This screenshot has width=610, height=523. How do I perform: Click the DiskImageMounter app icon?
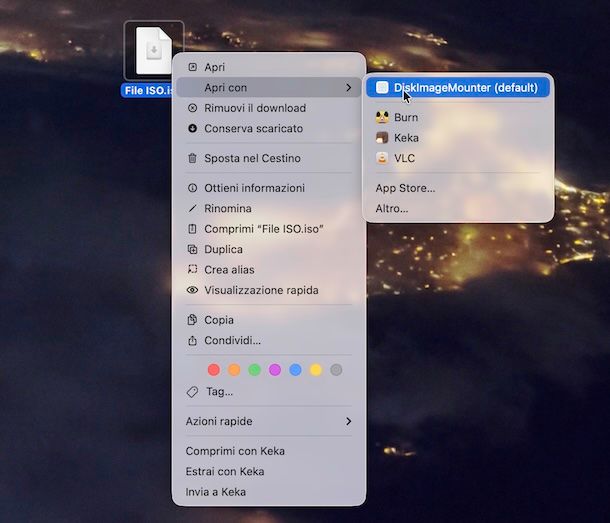[x=382, y=88]
